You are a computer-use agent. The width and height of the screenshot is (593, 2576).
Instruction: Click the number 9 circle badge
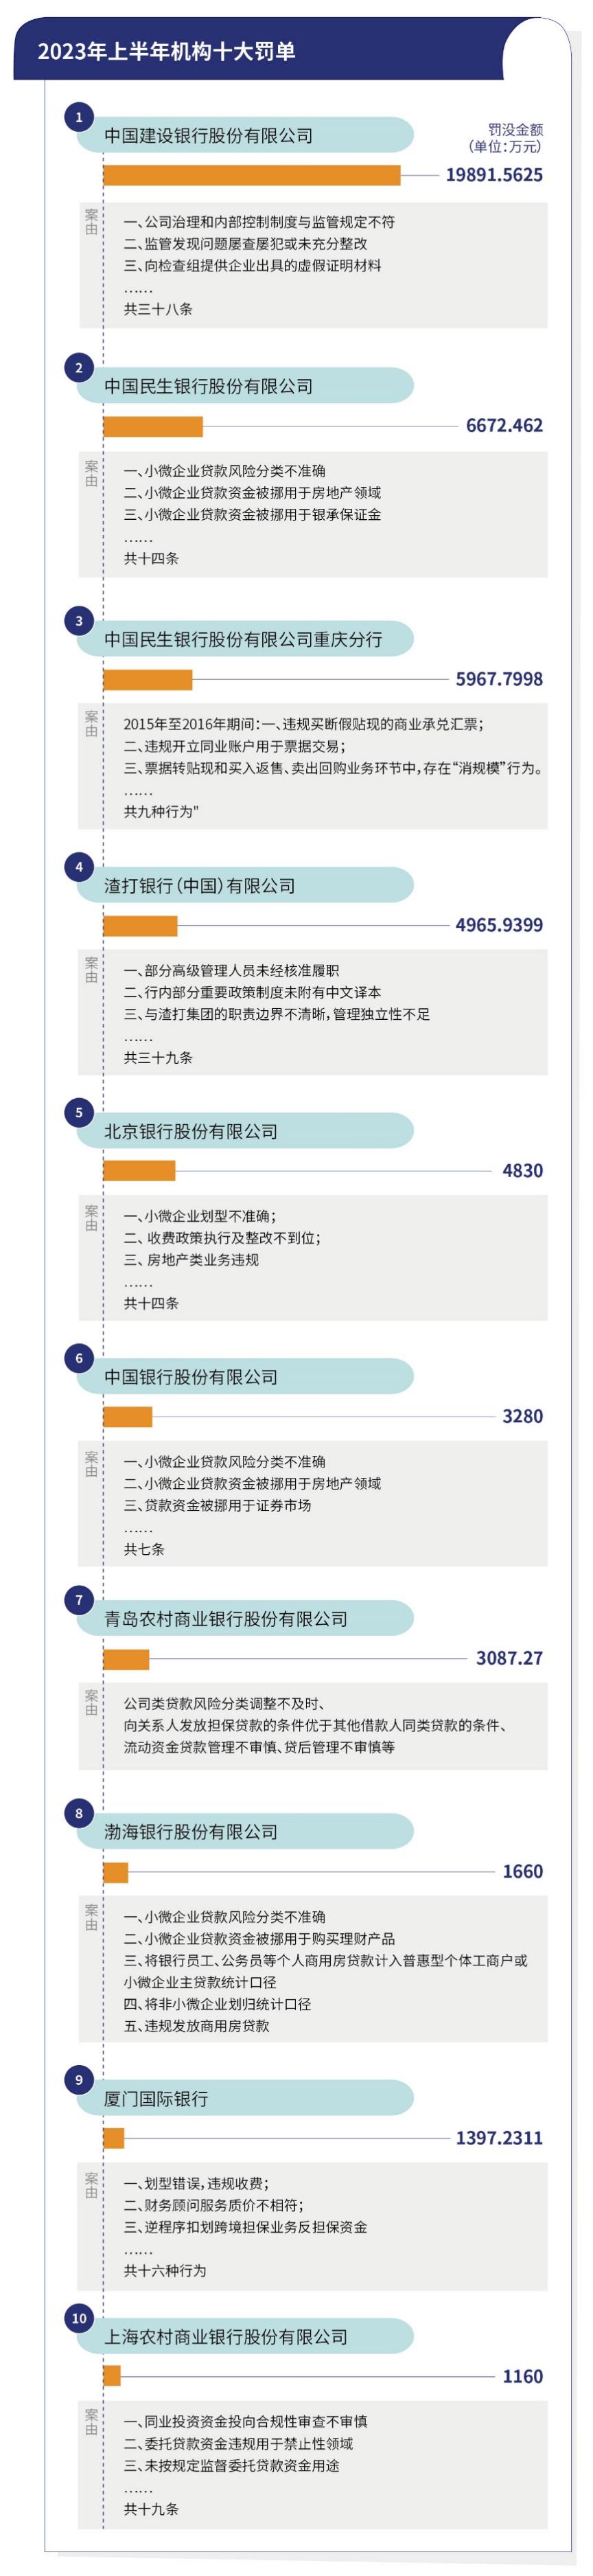coord(79,2079)
